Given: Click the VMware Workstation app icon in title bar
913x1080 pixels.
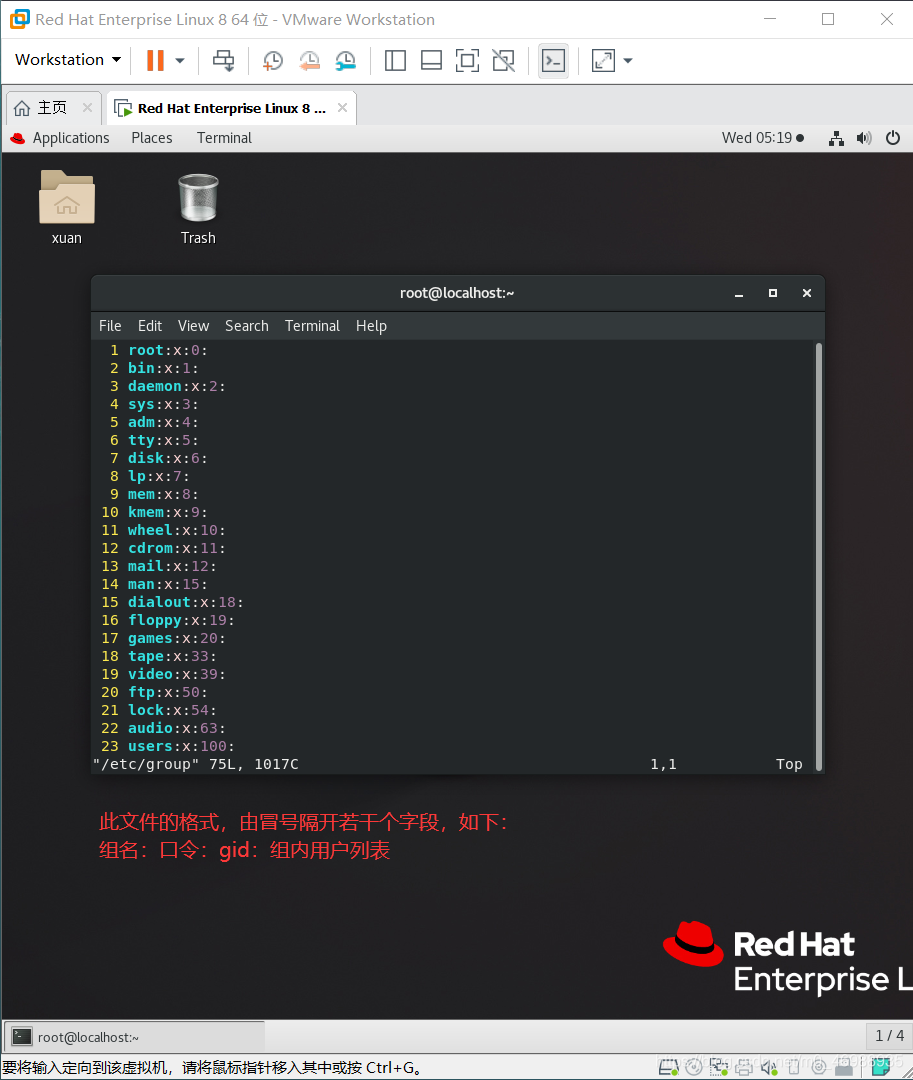Looking at the screenshot, I should pos(19,19).
